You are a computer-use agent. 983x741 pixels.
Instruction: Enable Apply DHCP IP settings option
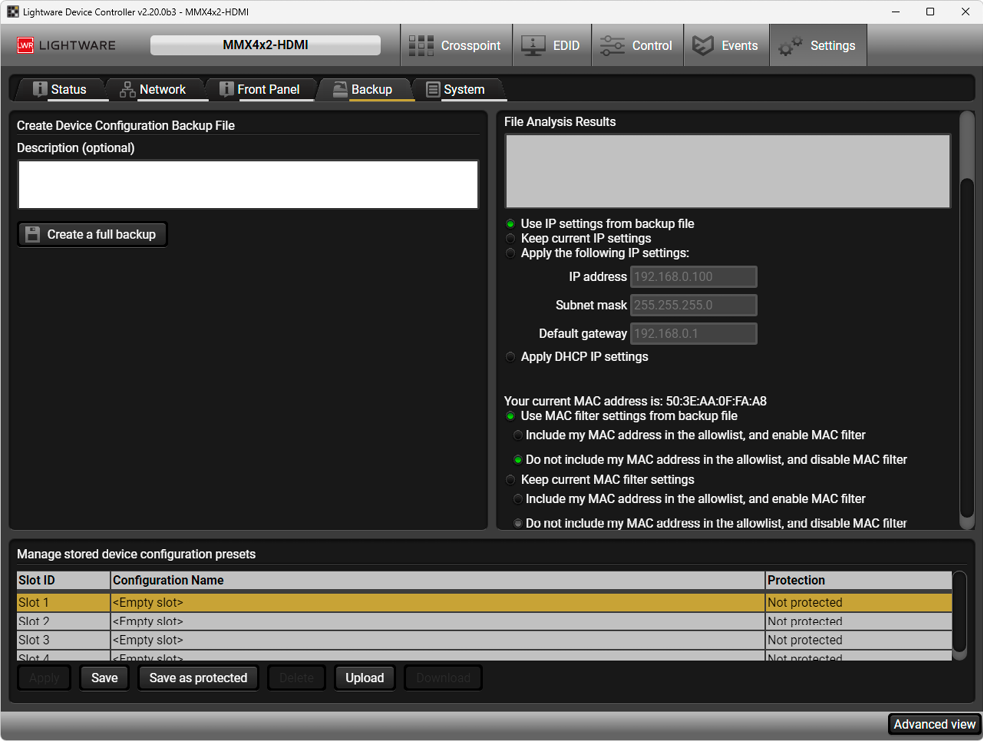[x=511, y=357]
